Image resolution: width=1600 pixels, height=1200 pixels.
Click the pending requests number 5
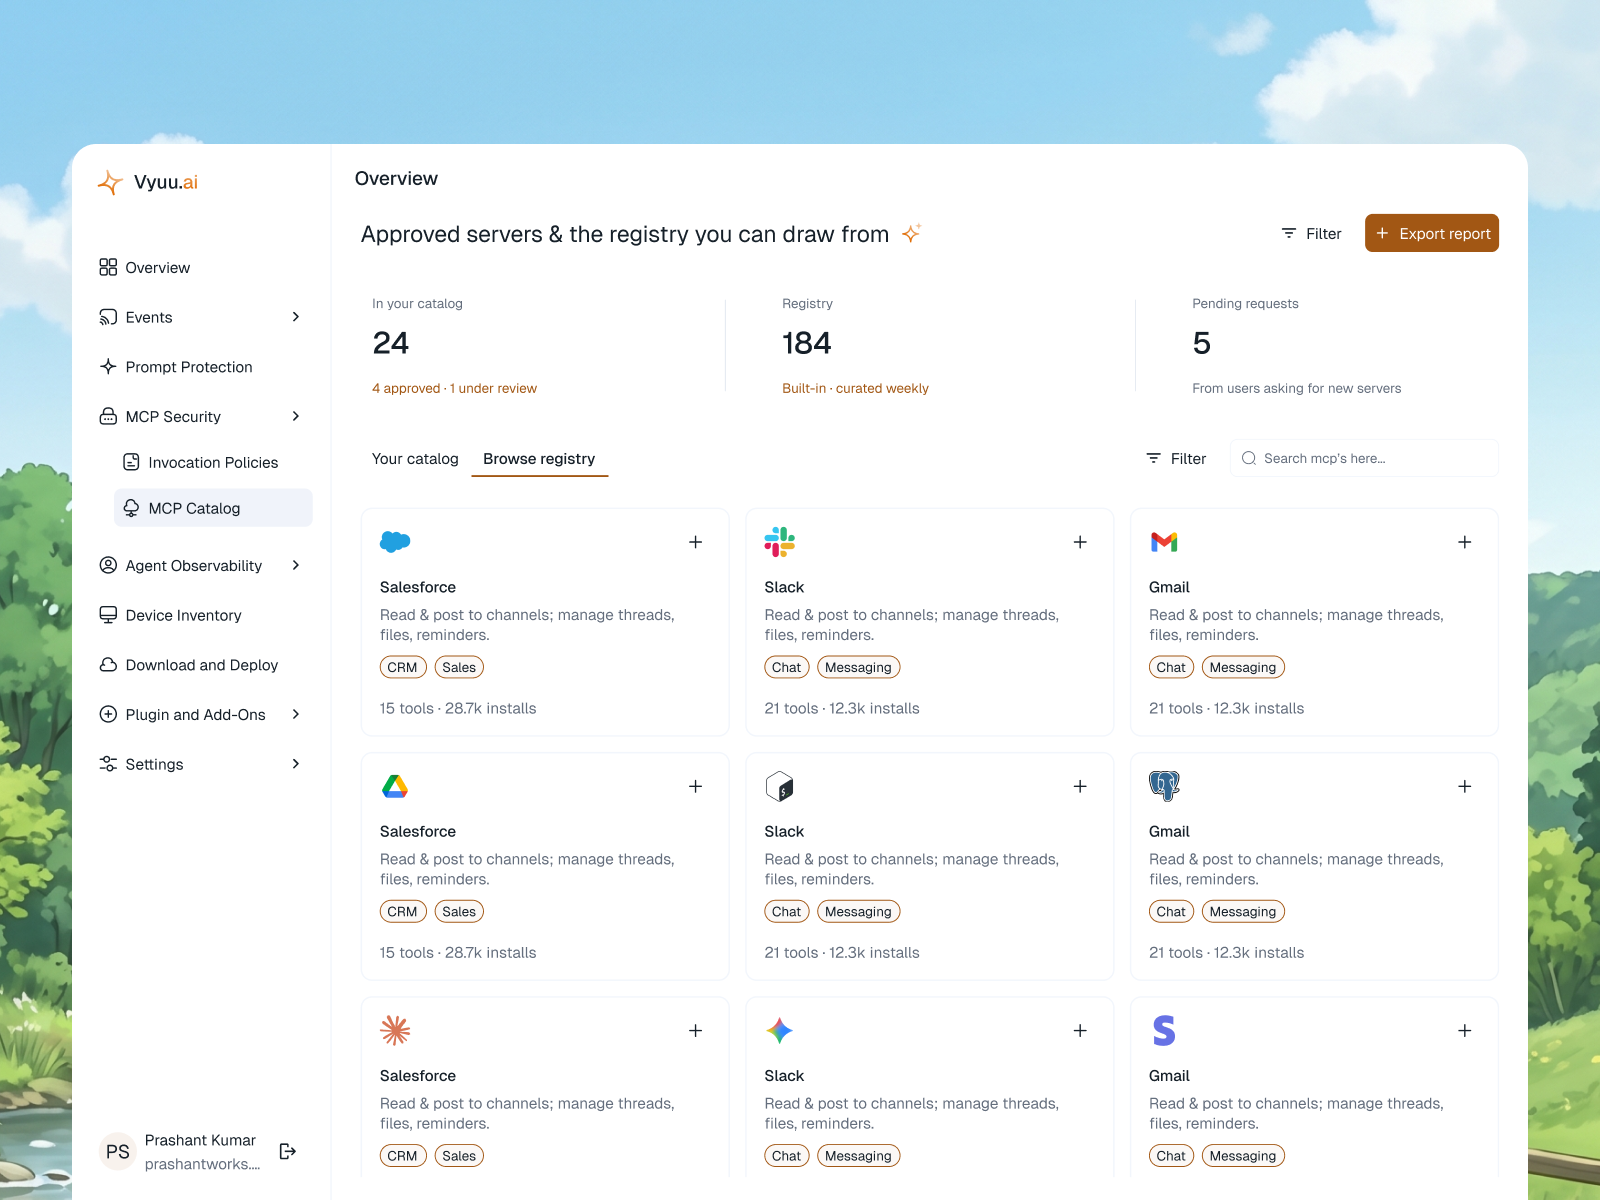tap(1201, 343)
